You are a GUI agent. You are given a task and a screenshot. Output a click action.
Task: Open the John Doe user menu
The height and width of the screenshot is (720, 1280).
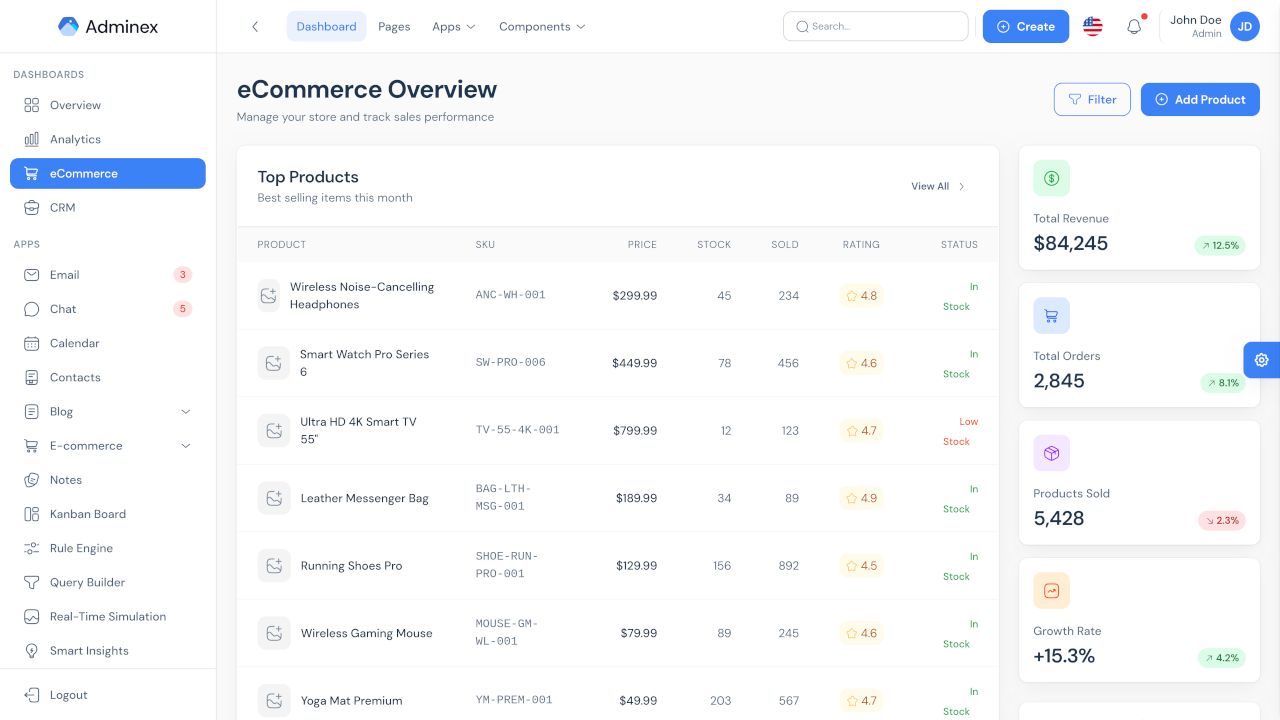1214,27
